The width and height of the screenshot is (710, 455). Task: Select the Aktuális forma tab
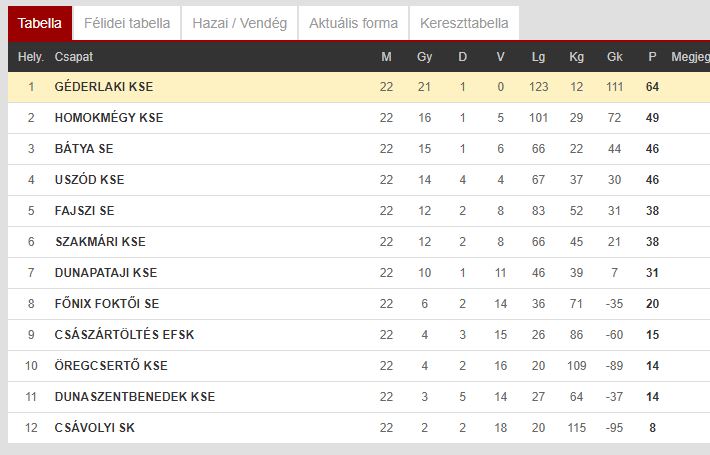point(353,23)
